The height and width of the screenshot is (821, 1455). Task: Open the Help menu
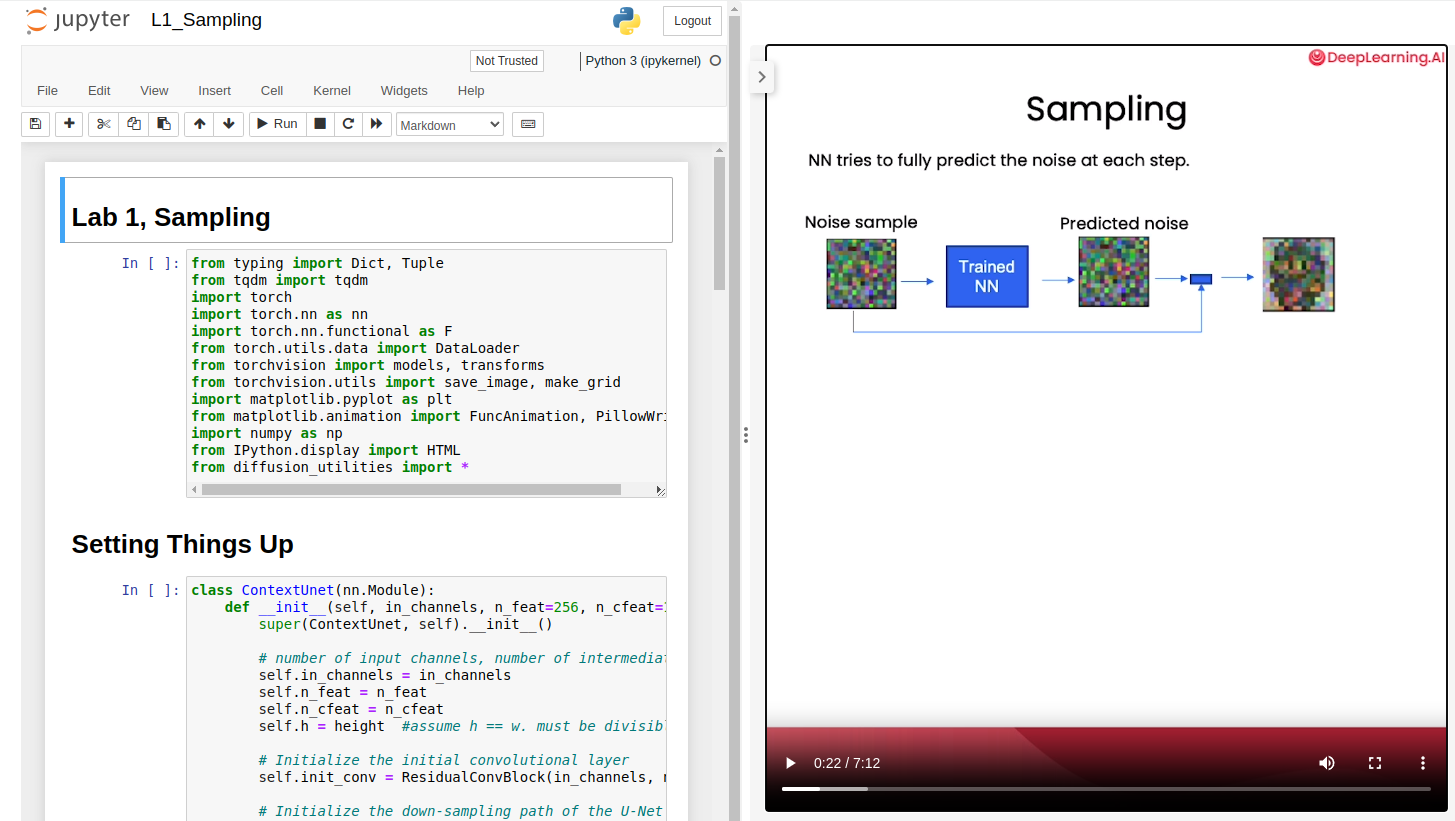471,90
